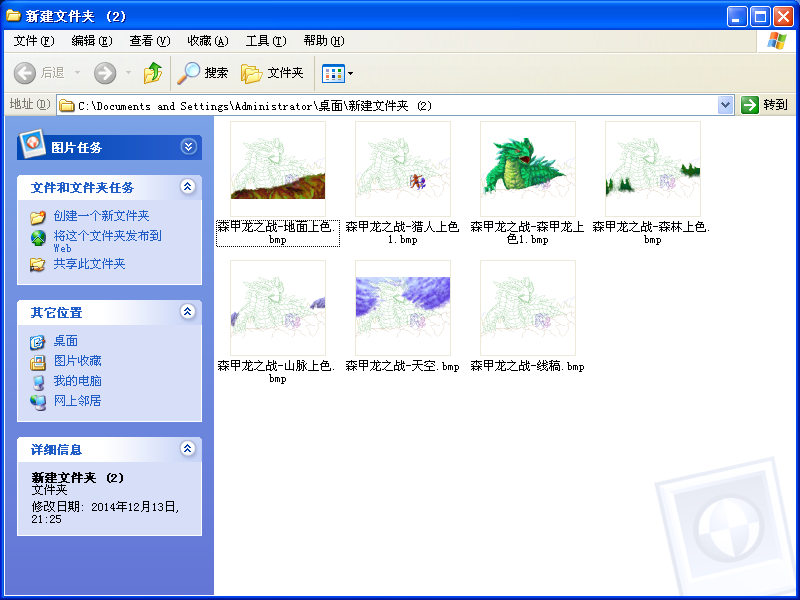The image size is (800, 600).
Task: Select thumbnail 森甲龙之战-森林上色.bmp
Action: click(653, 169)
